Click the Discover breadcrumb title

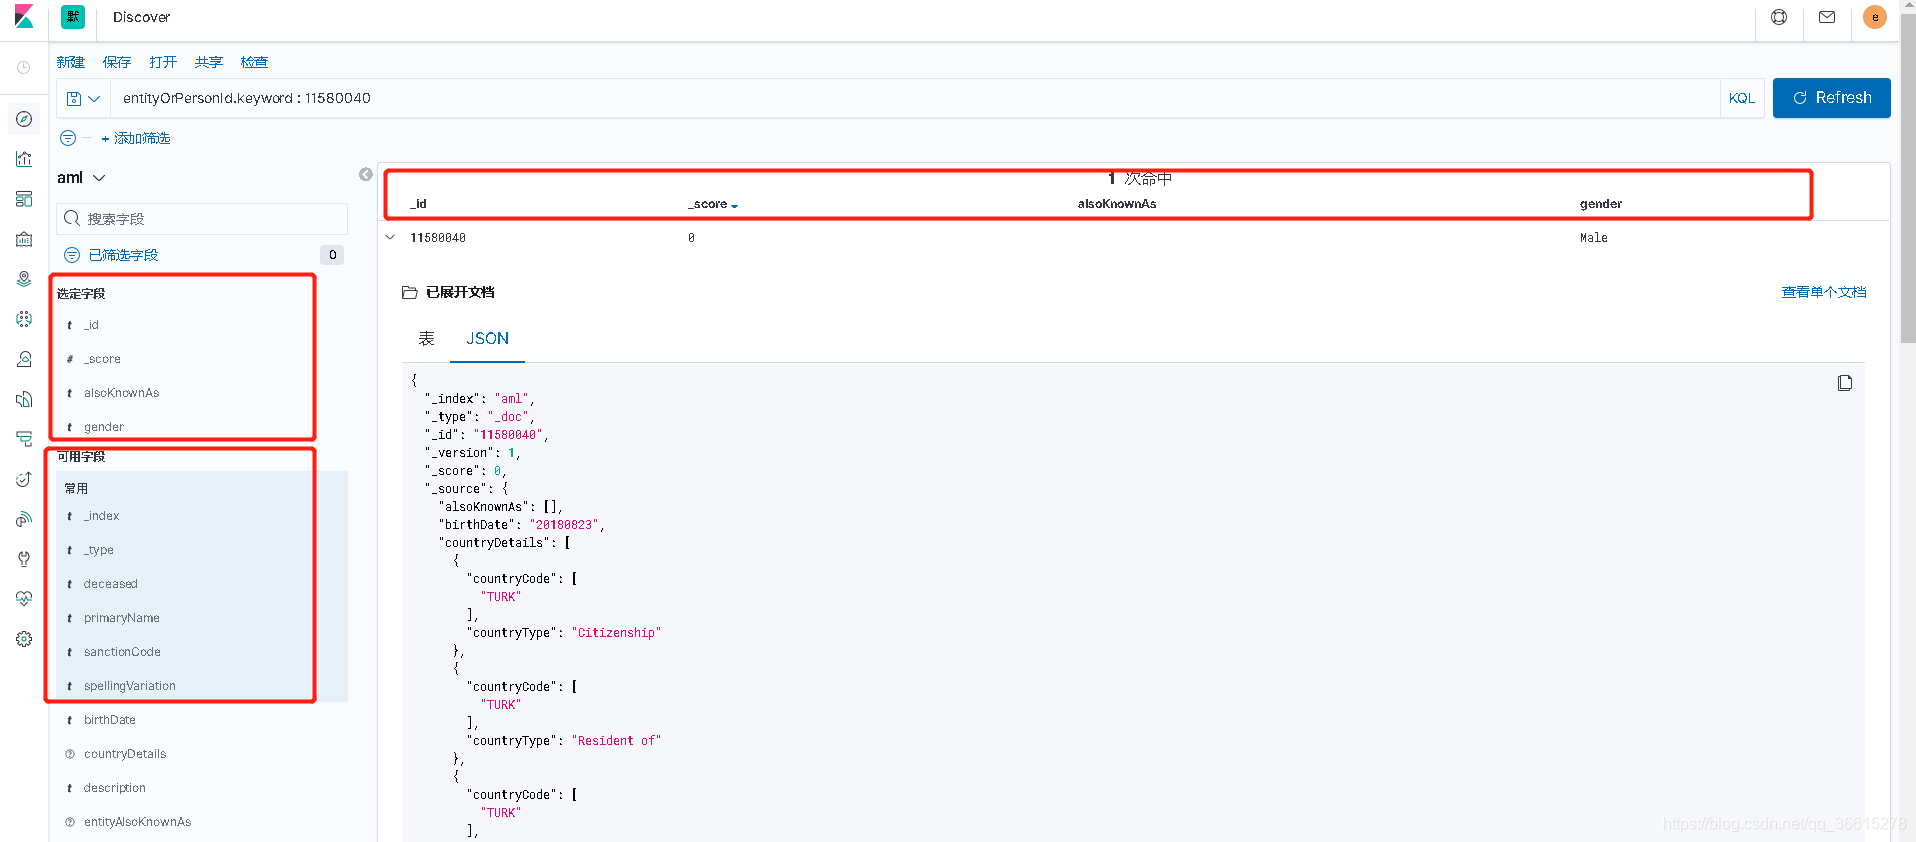tap(141, 17)
